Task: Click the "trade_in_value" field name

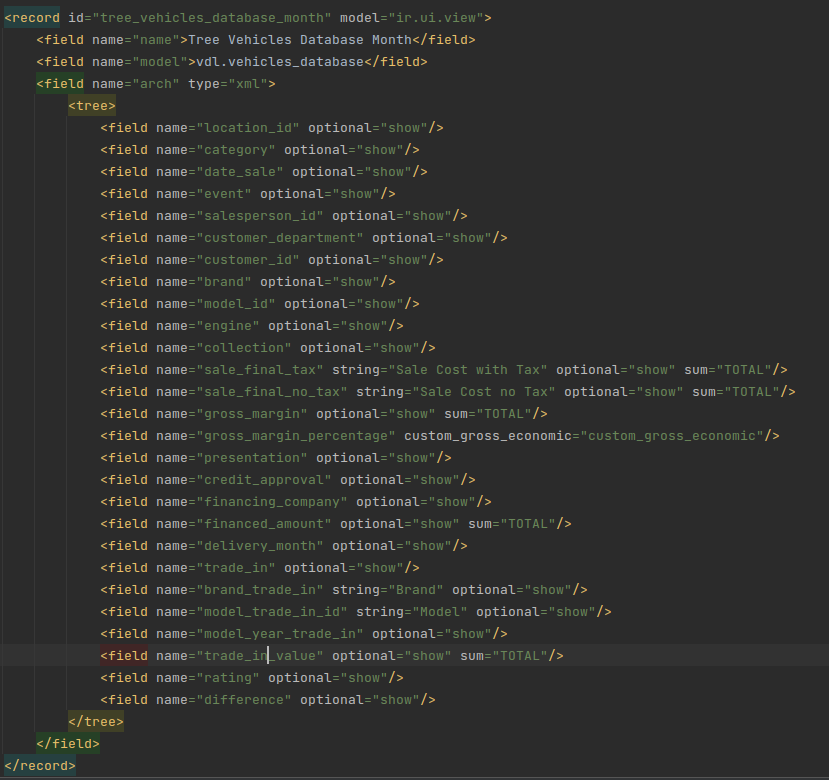Action: [x=260, y=656]
